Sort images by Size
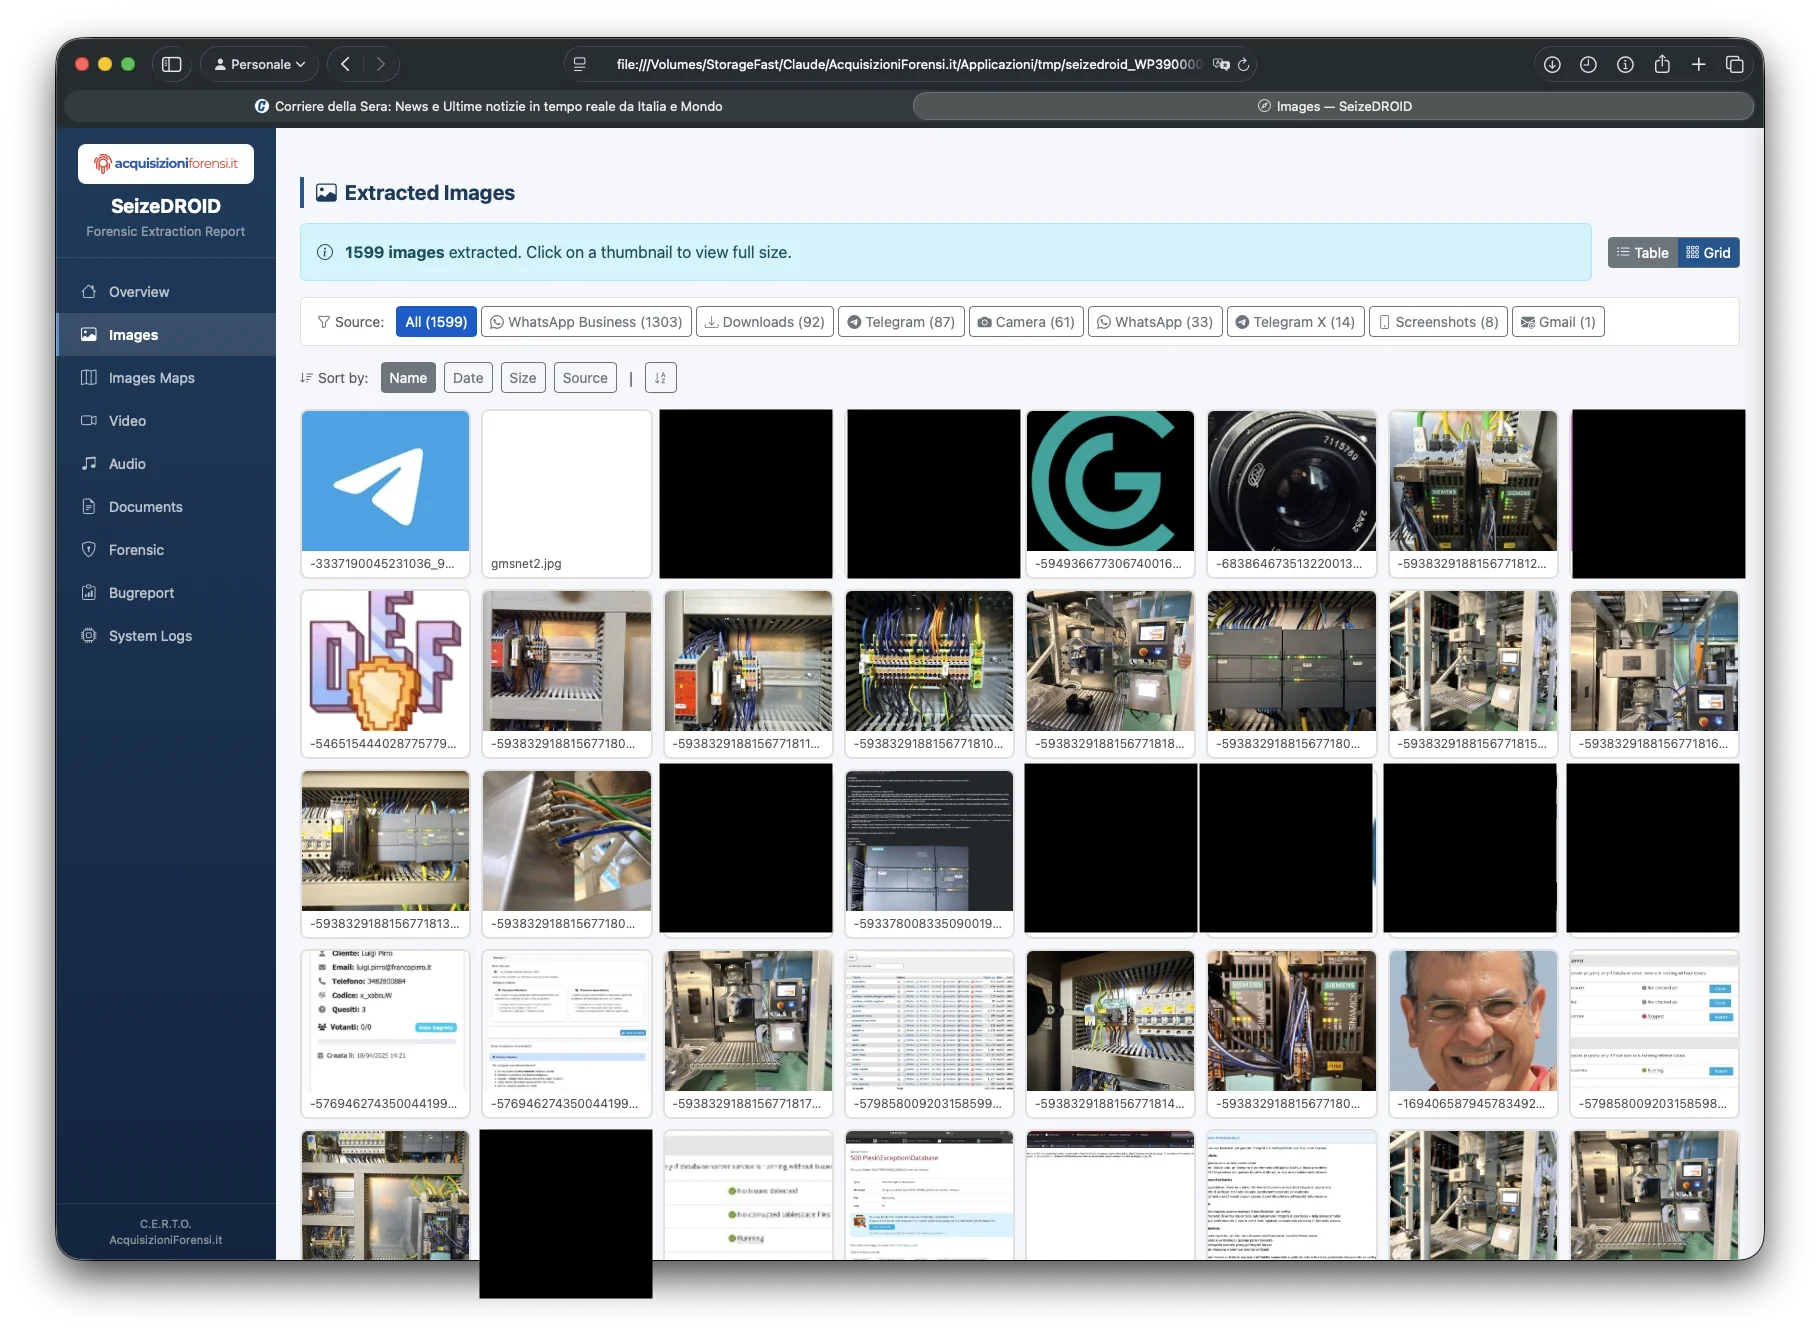This screenshot has width=1820, height=1334. click(x=522, y=378)
